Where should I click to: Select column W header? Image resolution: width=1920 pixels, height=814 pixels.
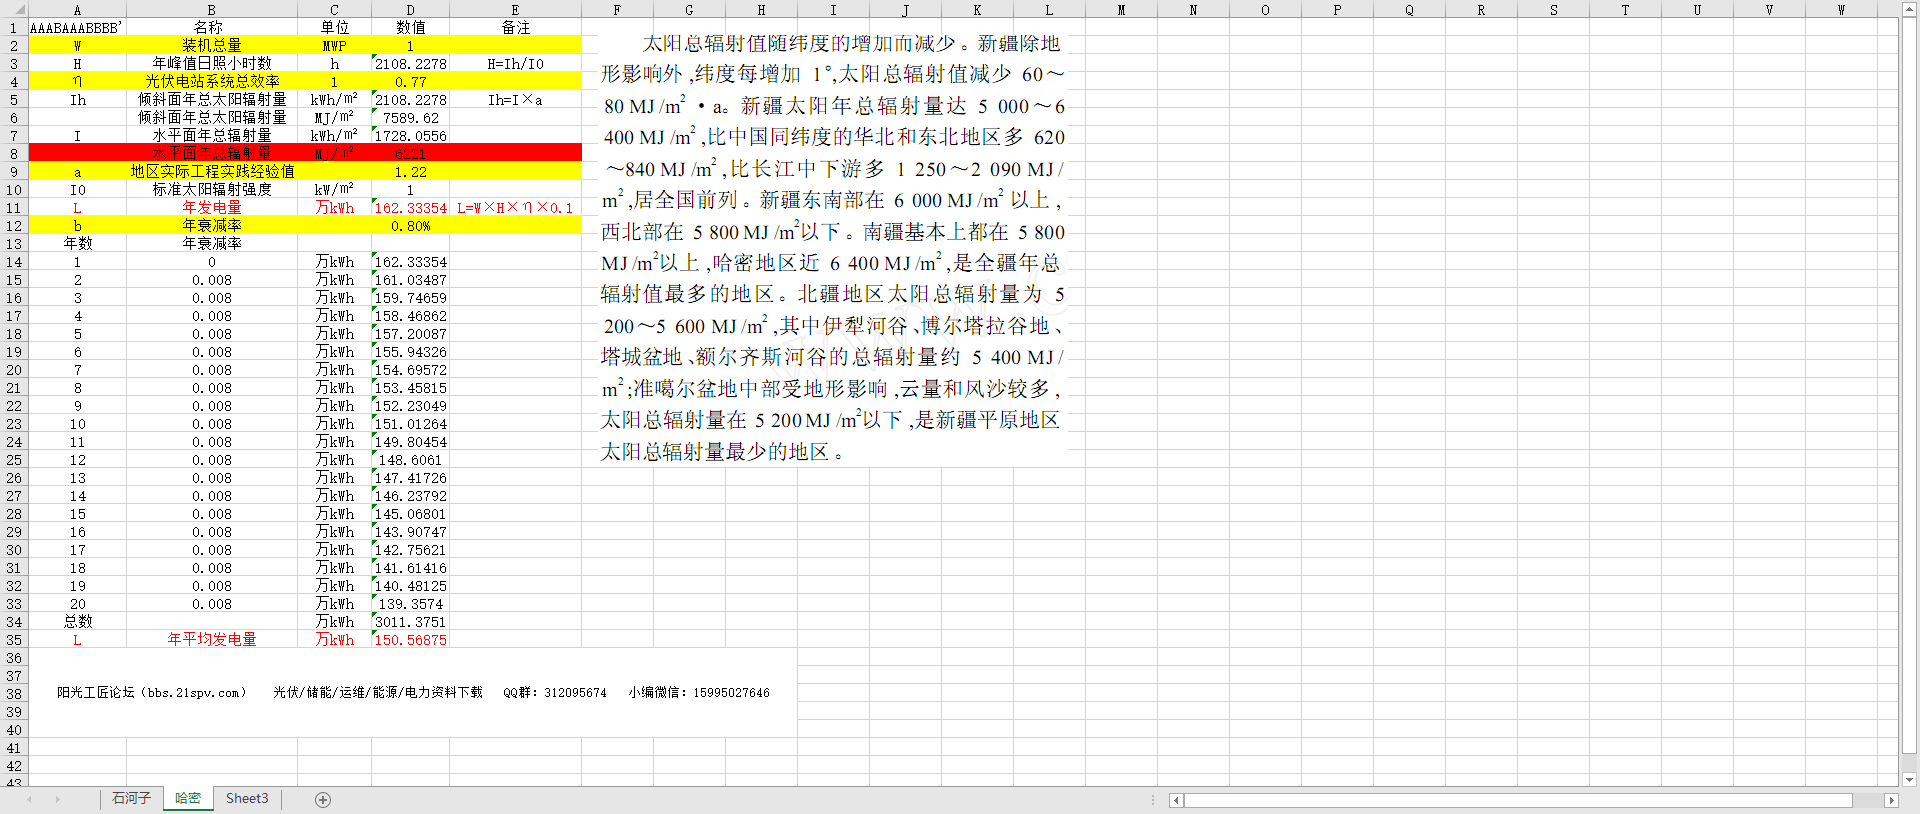pos(1841,10)
